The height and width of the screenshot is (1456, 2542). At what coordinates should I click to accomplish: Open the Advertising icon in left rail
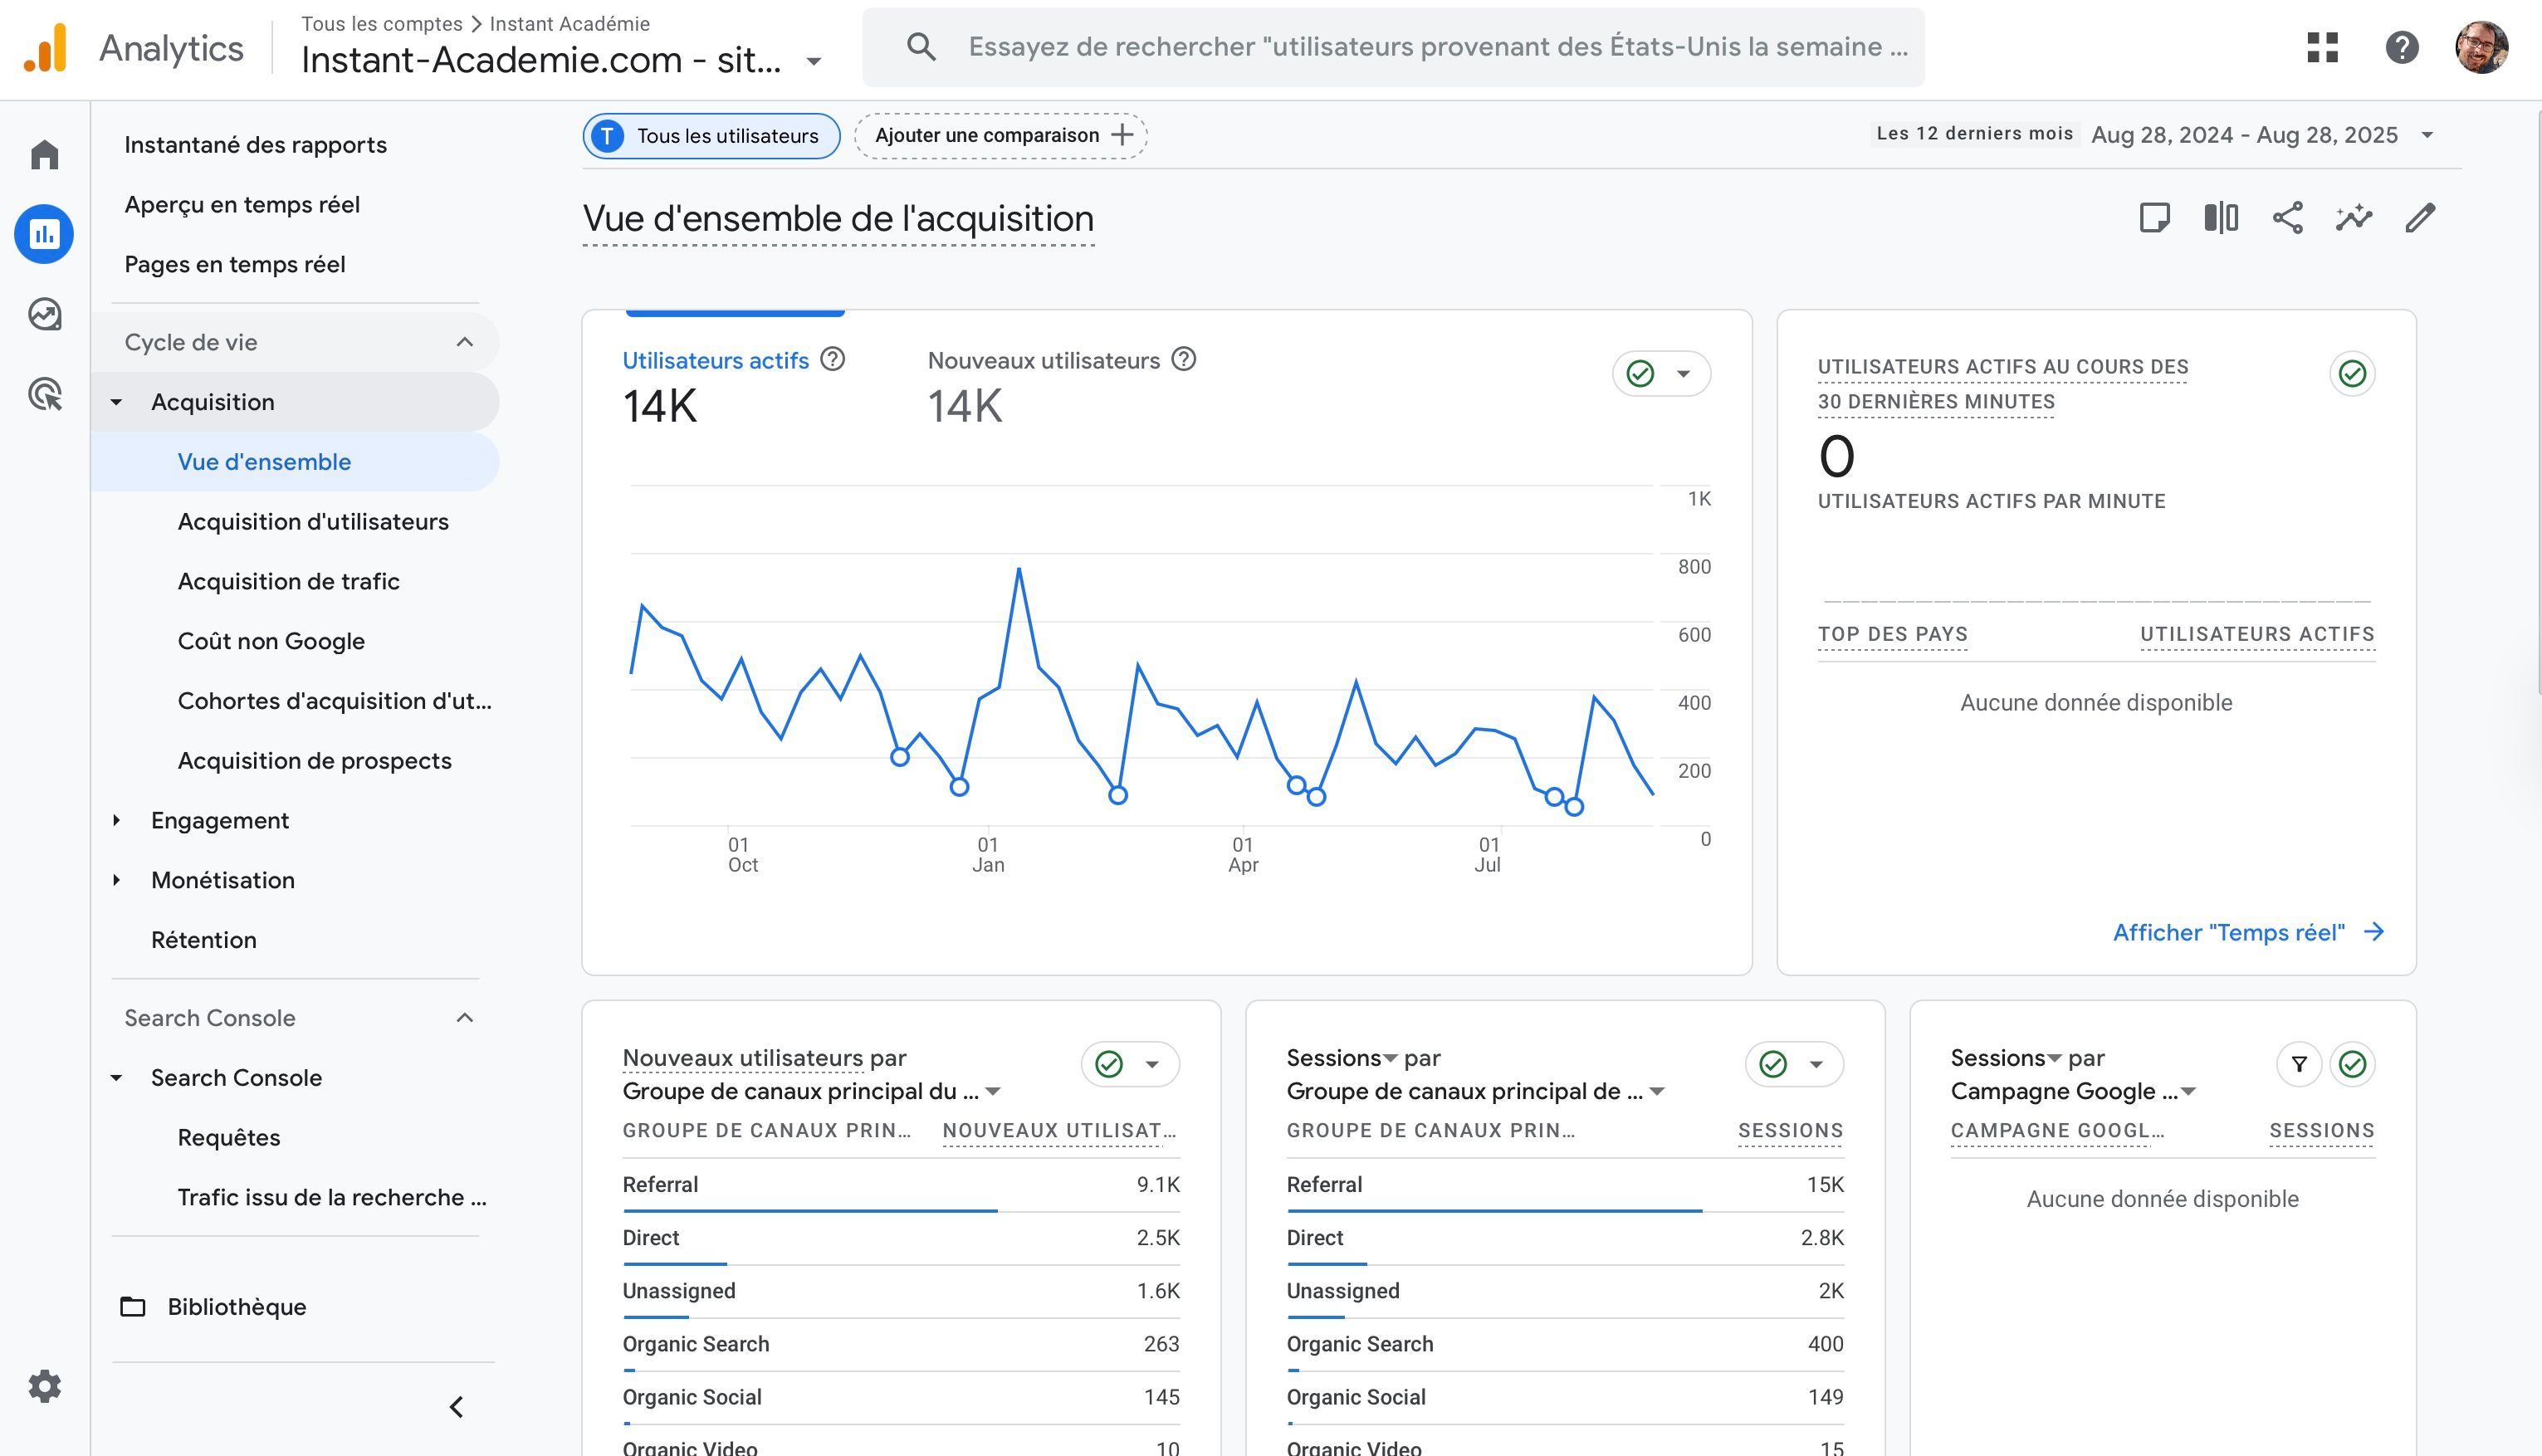tap(45, 394)
